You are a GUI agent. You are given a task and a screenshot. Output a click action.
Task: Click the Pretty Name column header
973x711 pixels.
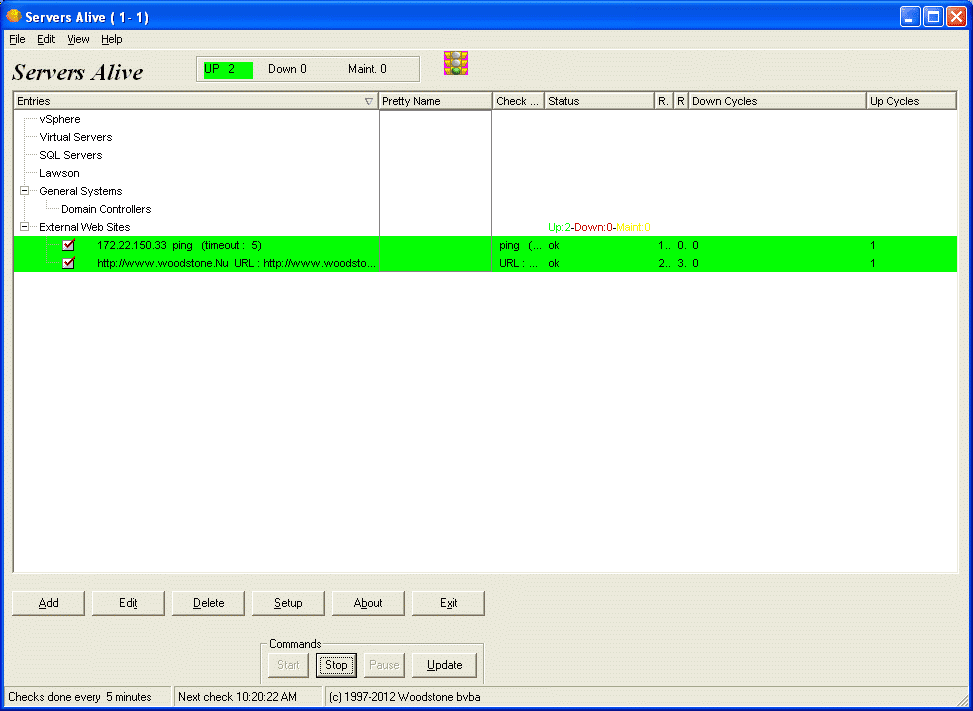click(x=435, y=101)
